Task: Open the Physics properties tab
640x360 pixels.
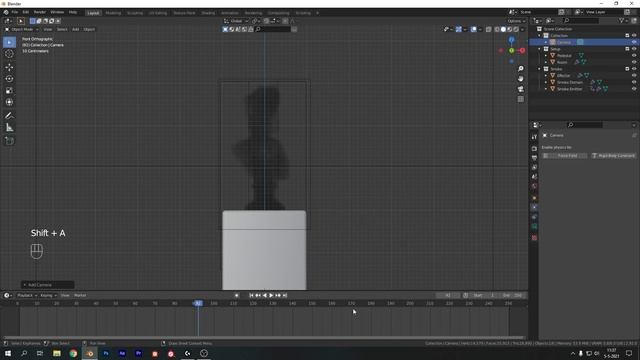Action: click(534, 207)
